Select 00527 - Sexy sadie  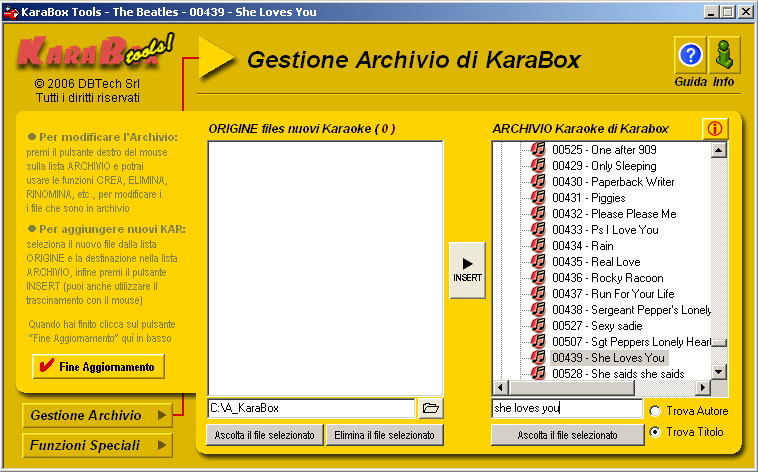(x=597, y=325)
